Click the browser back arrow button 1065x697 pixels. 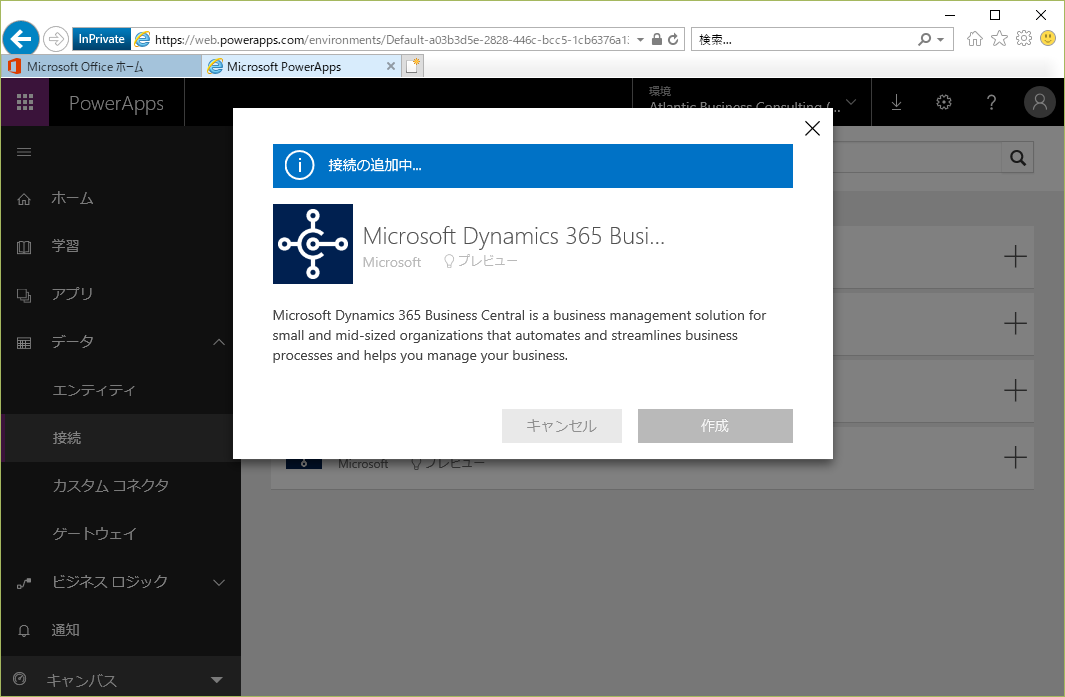coord(21,39)
